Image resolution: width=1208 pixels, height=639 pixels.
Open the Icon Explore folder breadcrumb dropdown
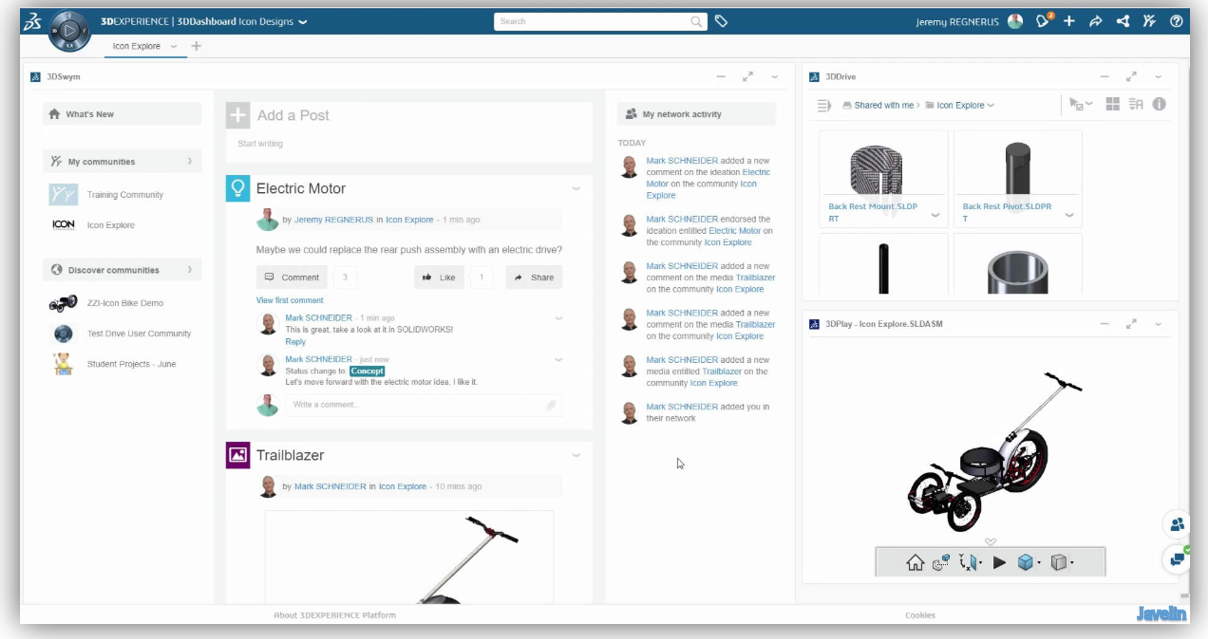pos(991,105)
